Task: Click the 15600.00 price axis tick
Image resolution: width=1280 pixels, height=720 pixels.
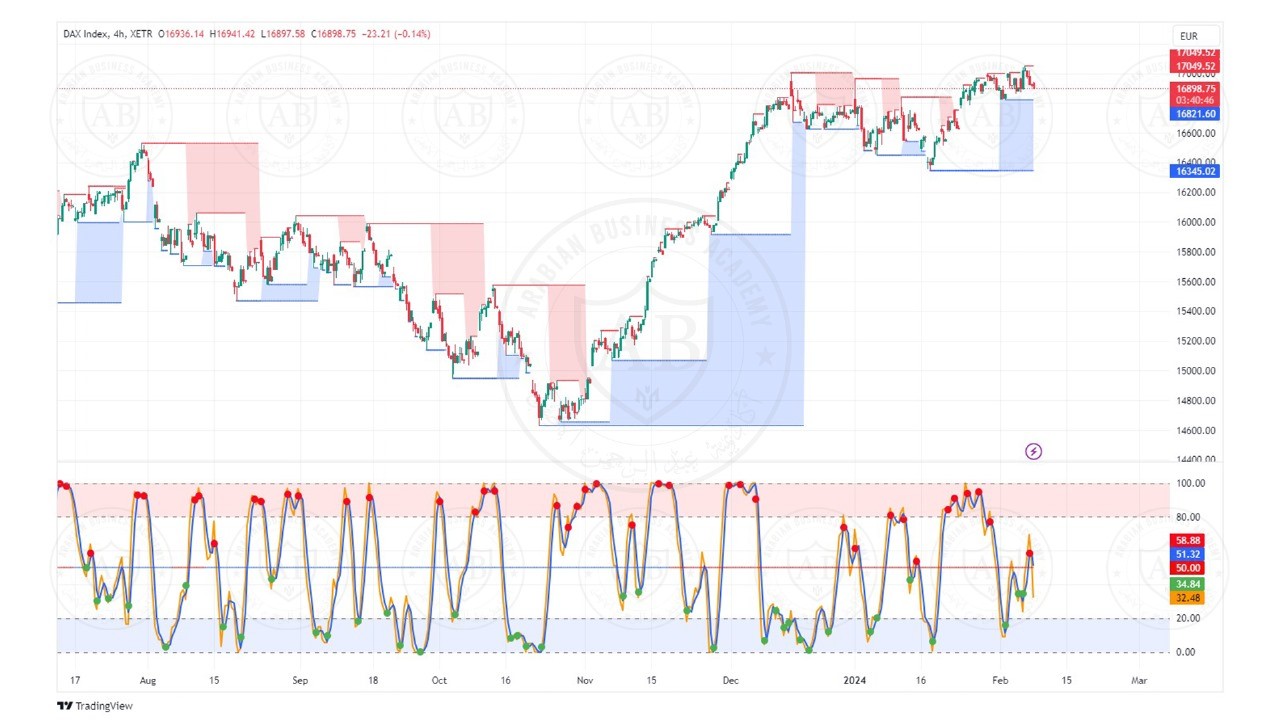Action: tap(1196, 282)
